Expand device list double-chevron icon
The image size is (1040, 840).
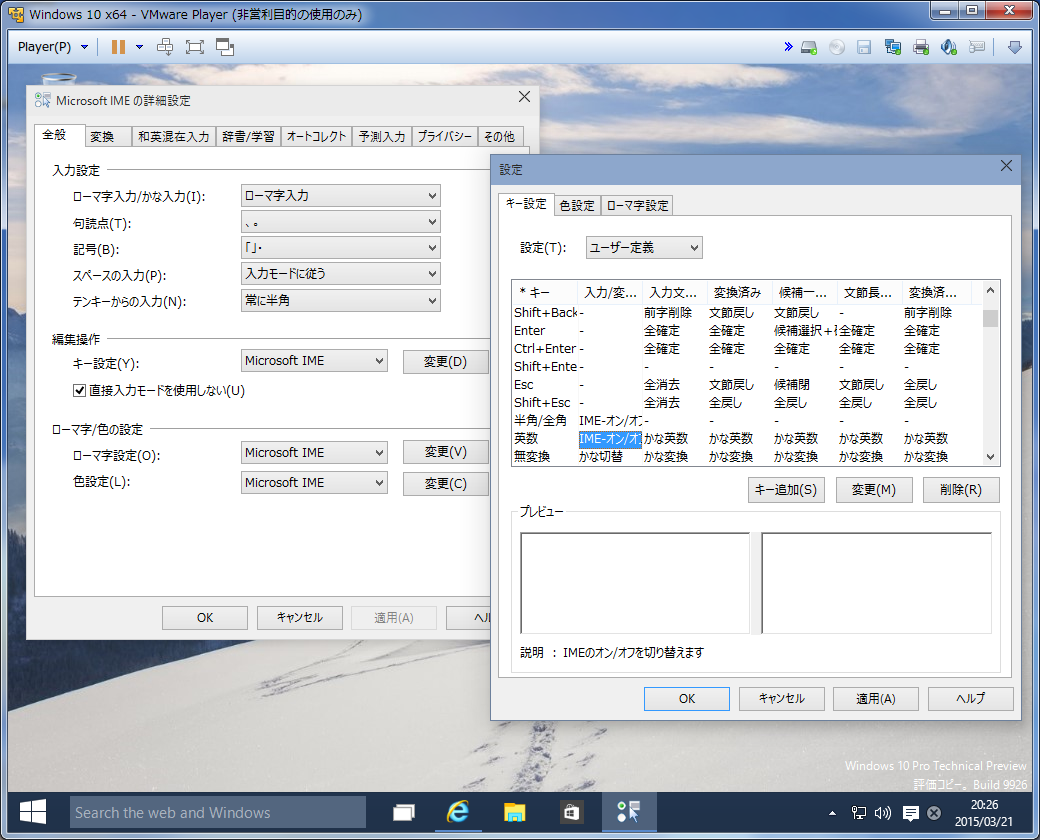click(788, 46)
